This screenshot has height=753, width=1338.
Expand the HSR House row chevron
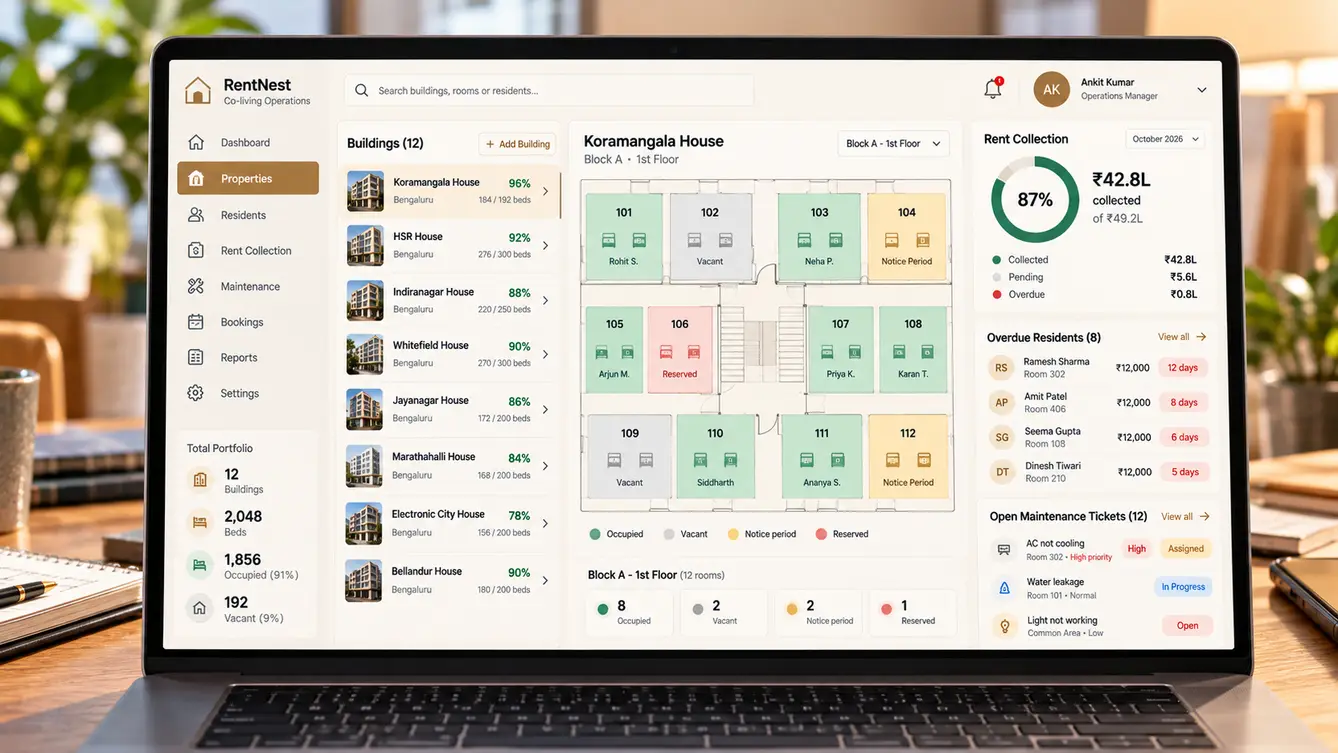(545, 245)
